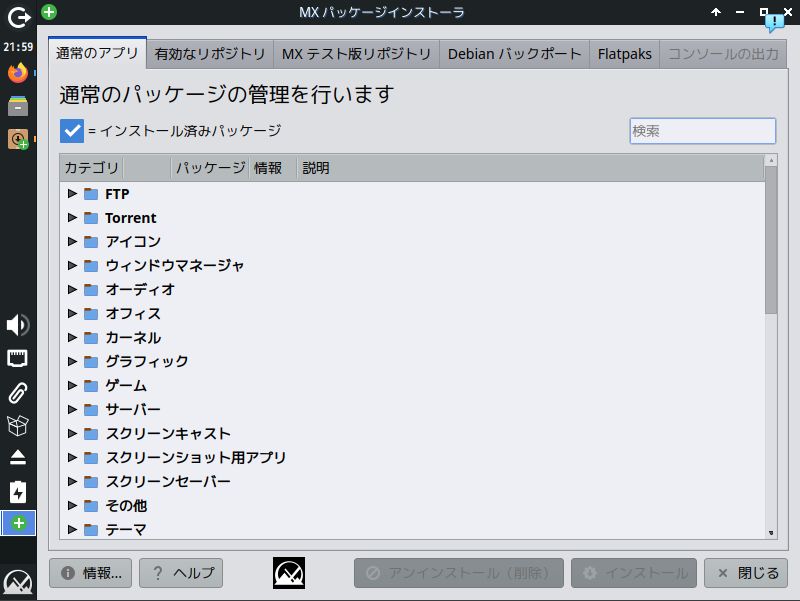
Task: Click the blue notification bubble icon
Action: pyautogui.click(x=774, y=21)
